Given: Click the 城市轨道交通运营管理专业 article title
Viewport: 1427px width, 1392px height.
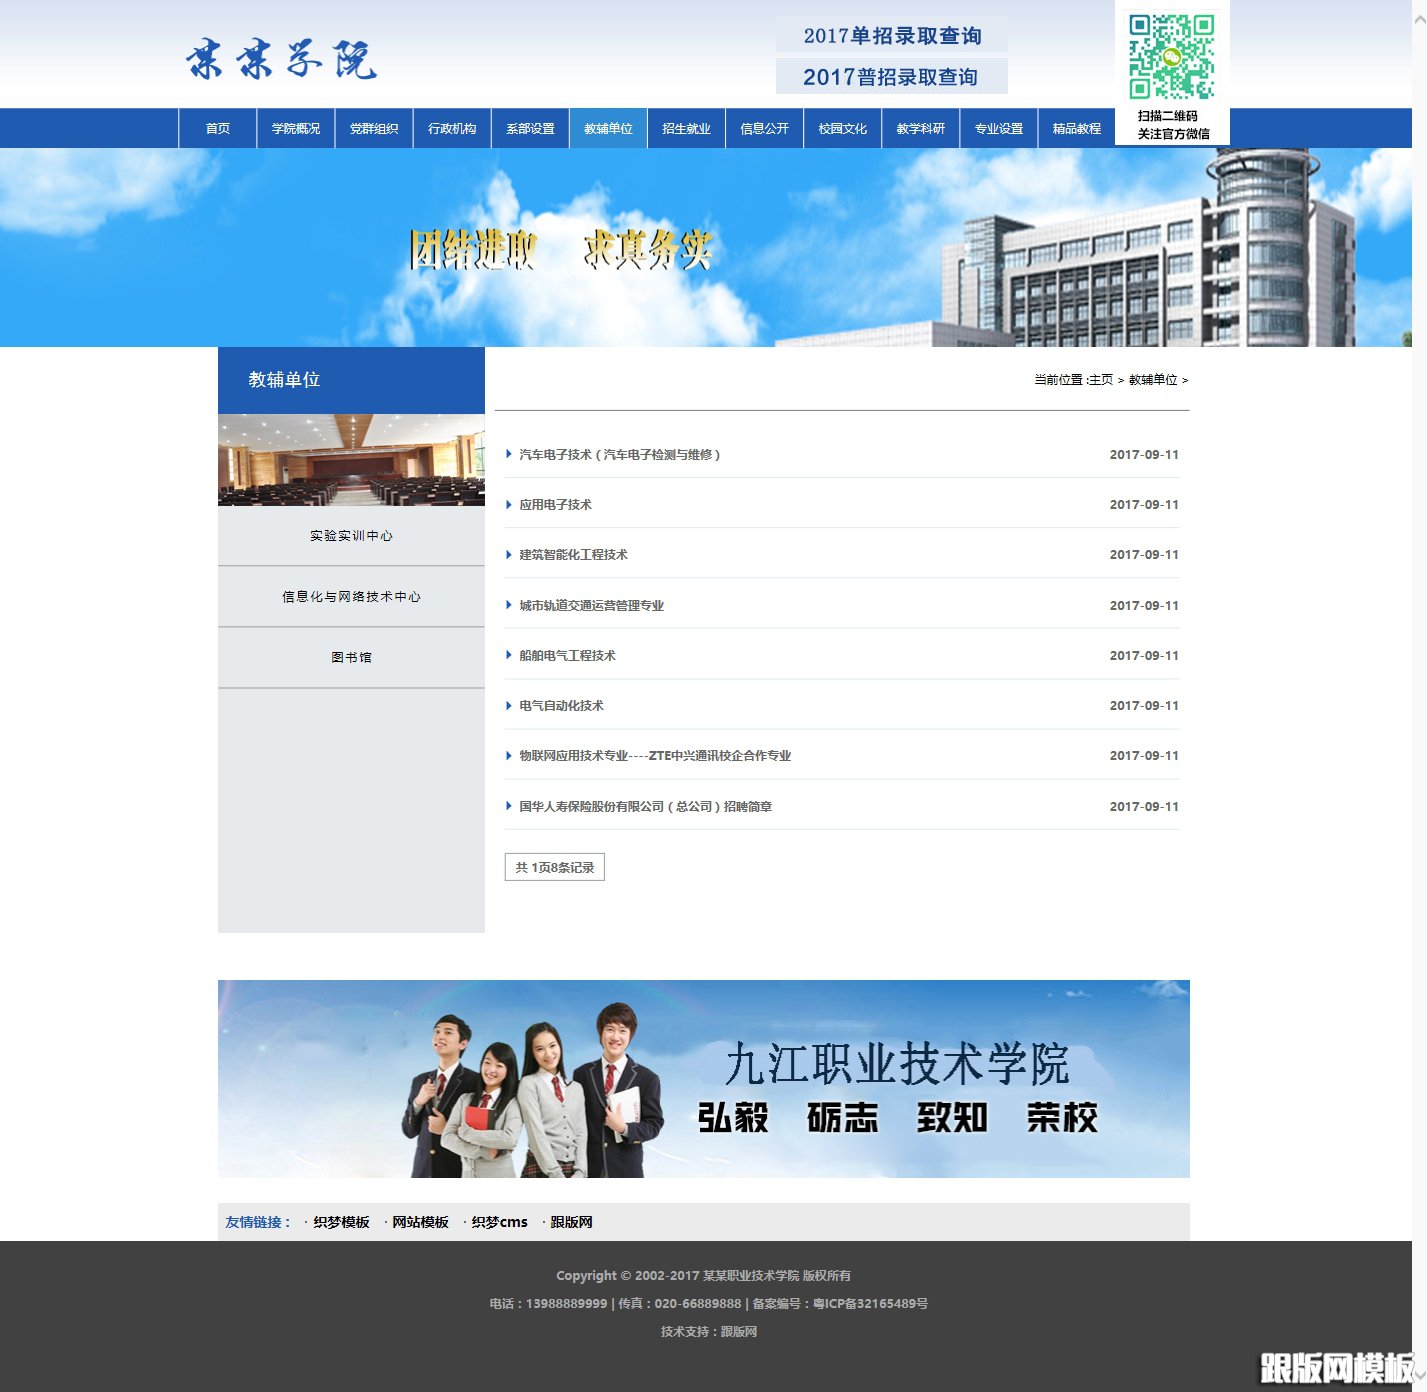Looking at the screenshot, I should 590,605.
